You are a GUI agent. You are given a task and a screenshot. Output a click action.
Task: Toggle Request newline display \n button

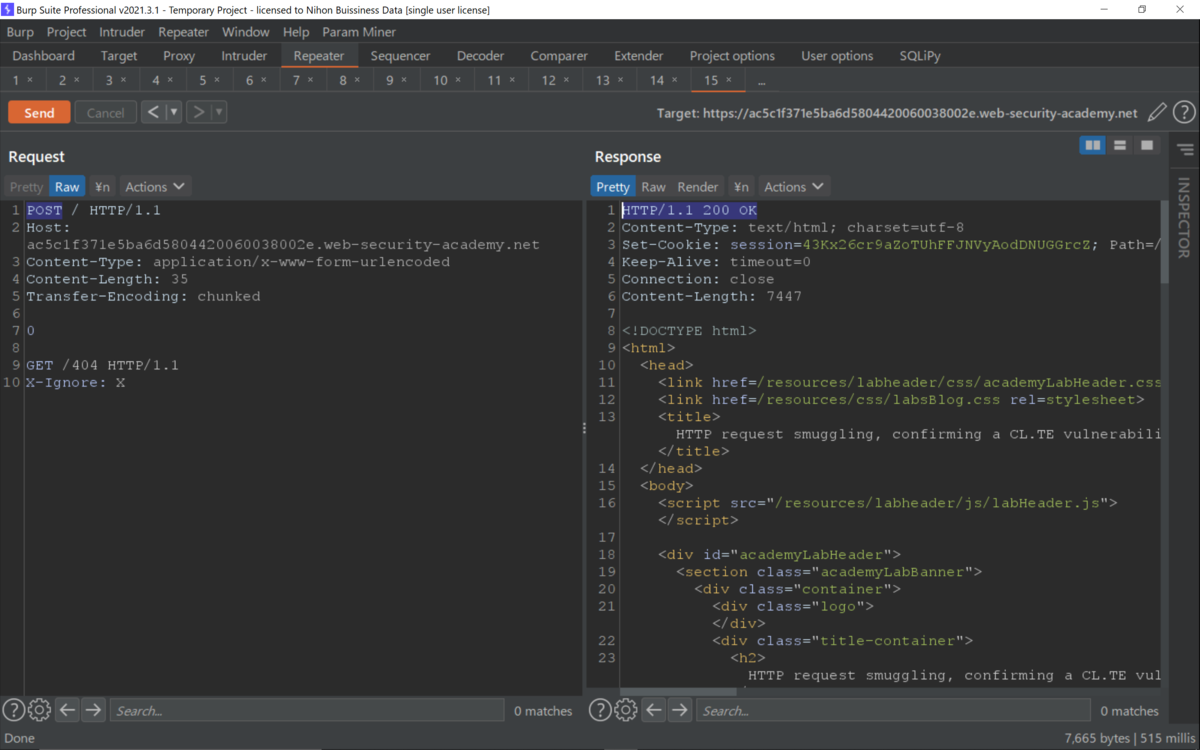click(102, 187)
